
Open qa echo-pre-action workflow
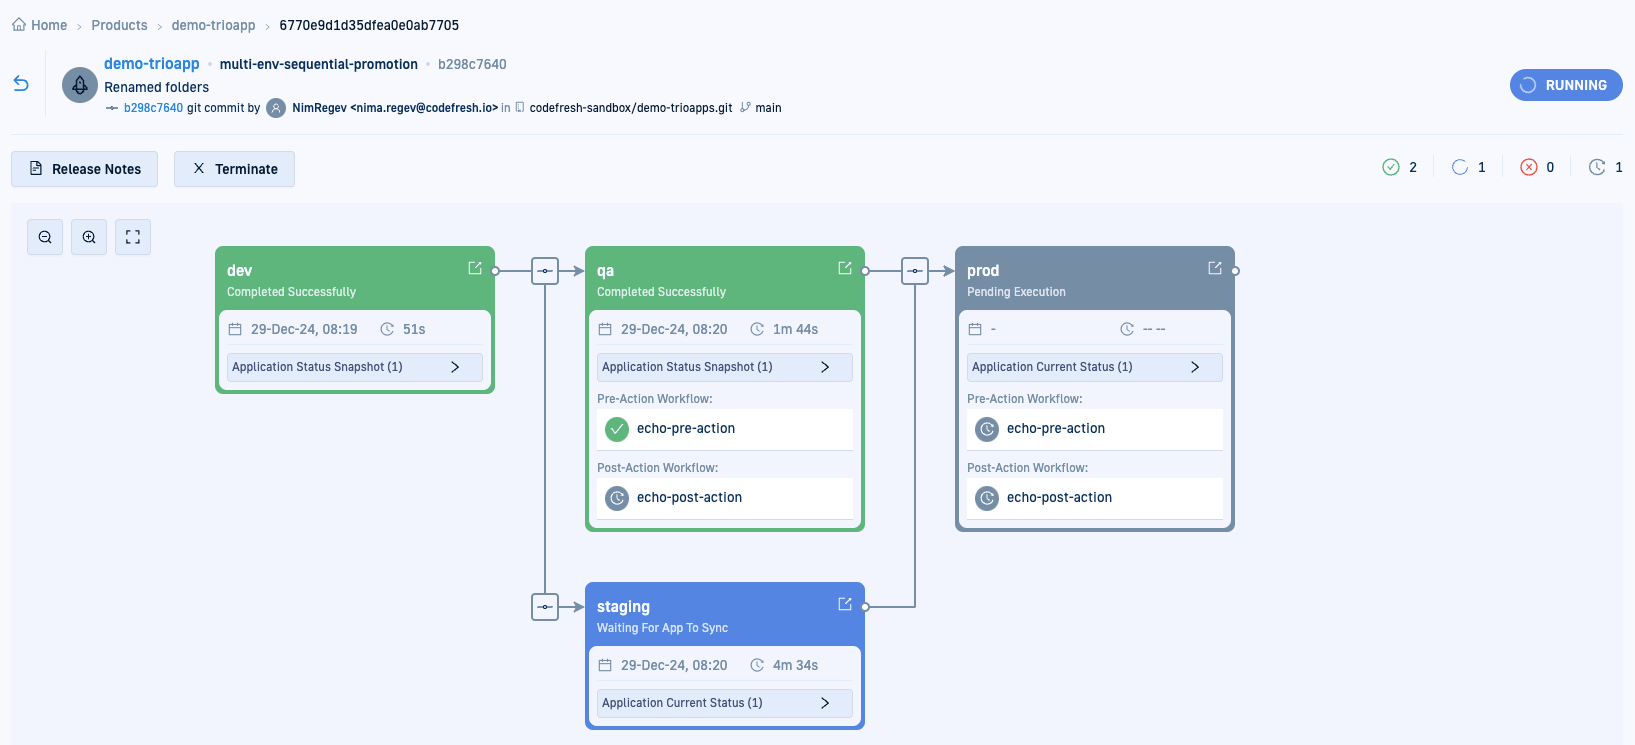(686, 429)
